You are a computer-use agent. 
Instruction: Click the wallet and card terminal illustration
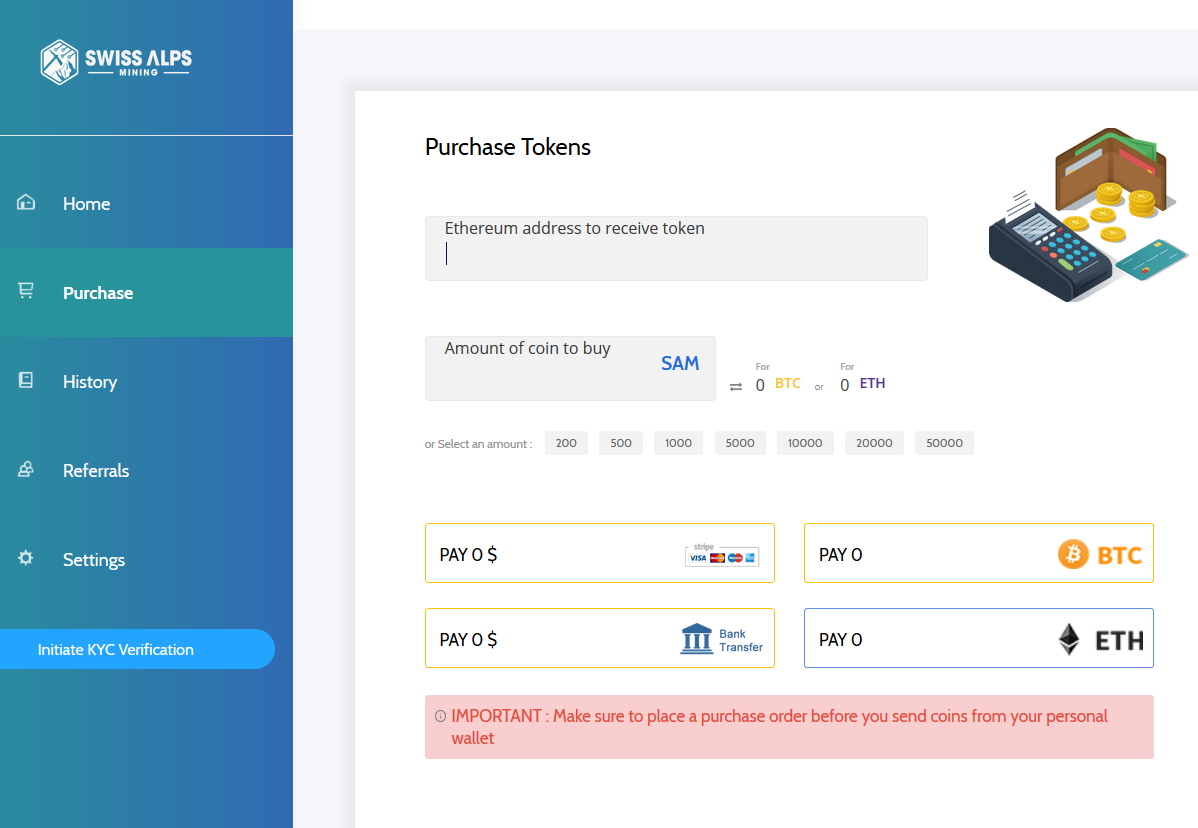[1087, 215]
